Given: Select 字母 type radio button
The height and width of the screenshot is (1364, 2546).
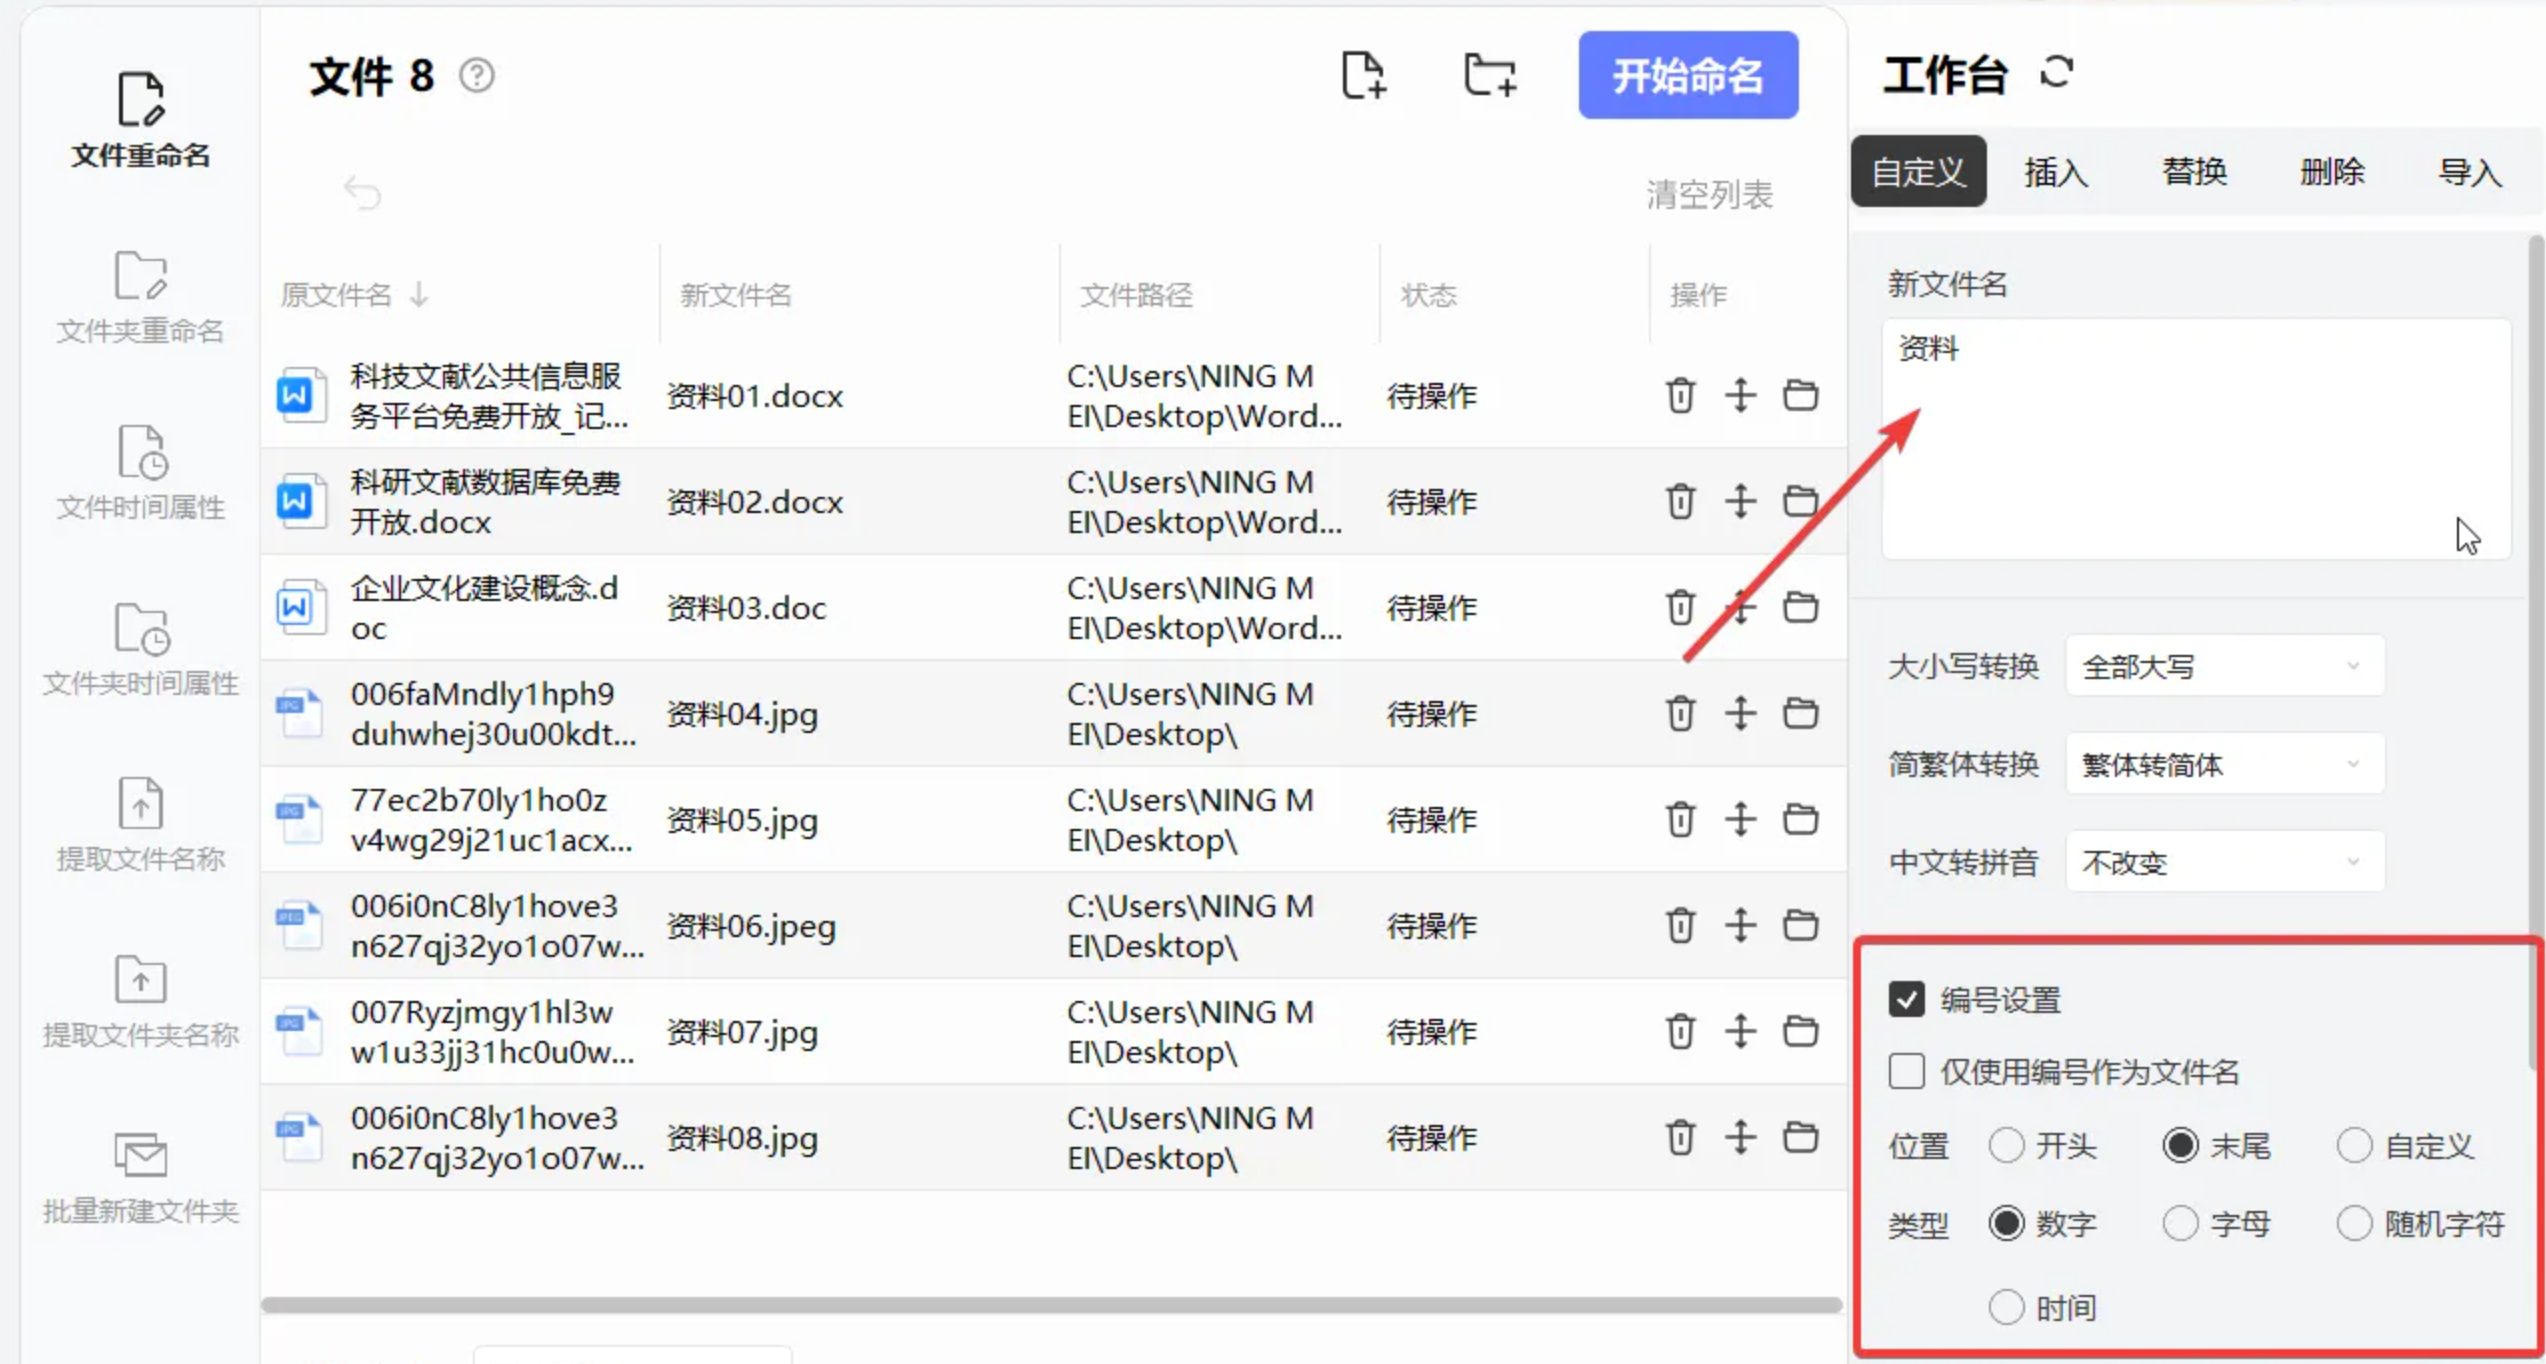Looking at the screenshot, I should (x=2180, y=1223).
